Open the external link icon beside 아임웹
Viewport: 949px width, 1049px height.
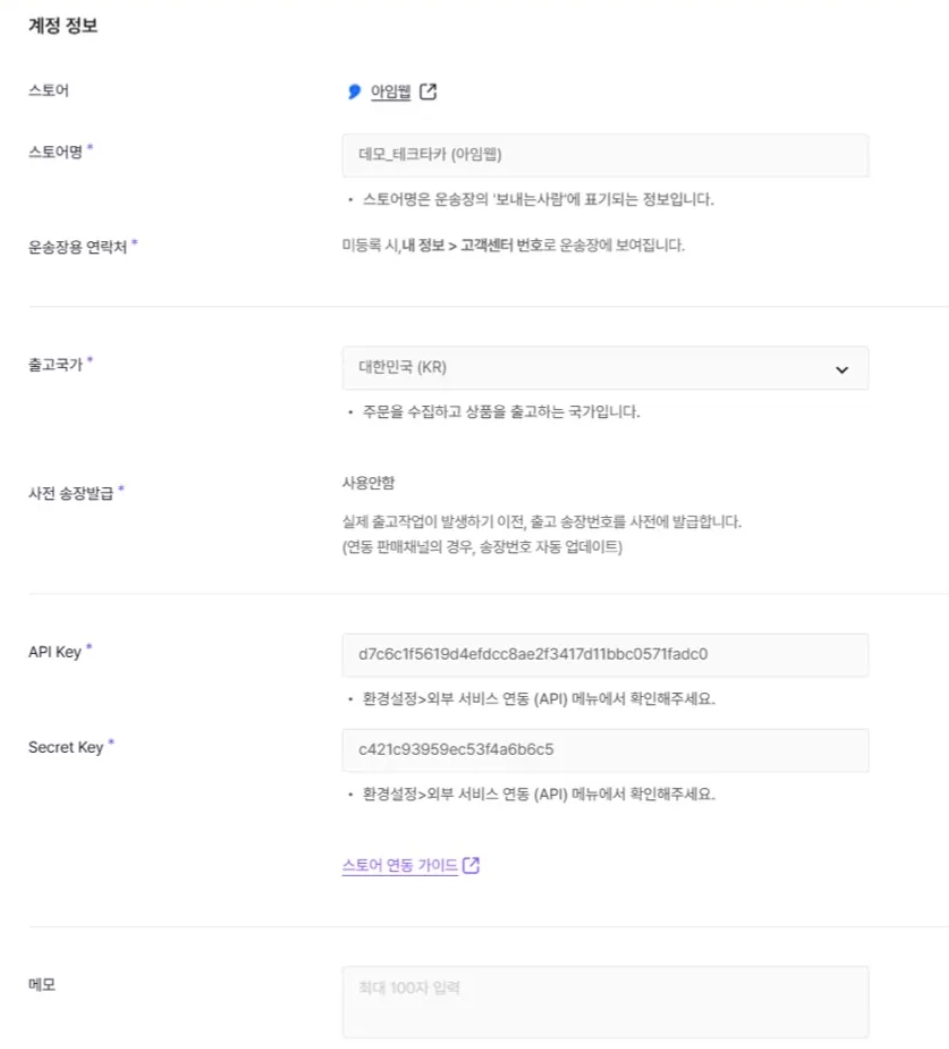point(428,92)
